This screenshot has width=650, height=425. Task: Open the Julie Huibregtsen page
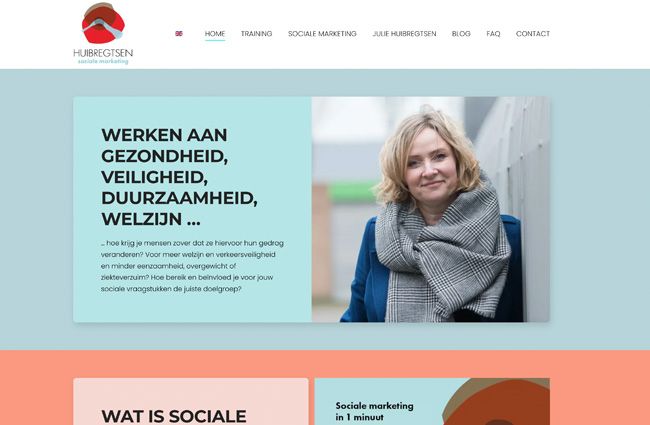point(404,34)
